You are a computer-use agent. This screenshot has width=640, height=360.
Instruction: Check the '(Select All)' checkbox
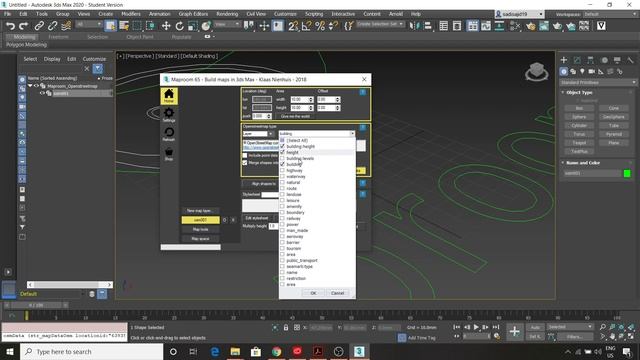click(282, 140)
